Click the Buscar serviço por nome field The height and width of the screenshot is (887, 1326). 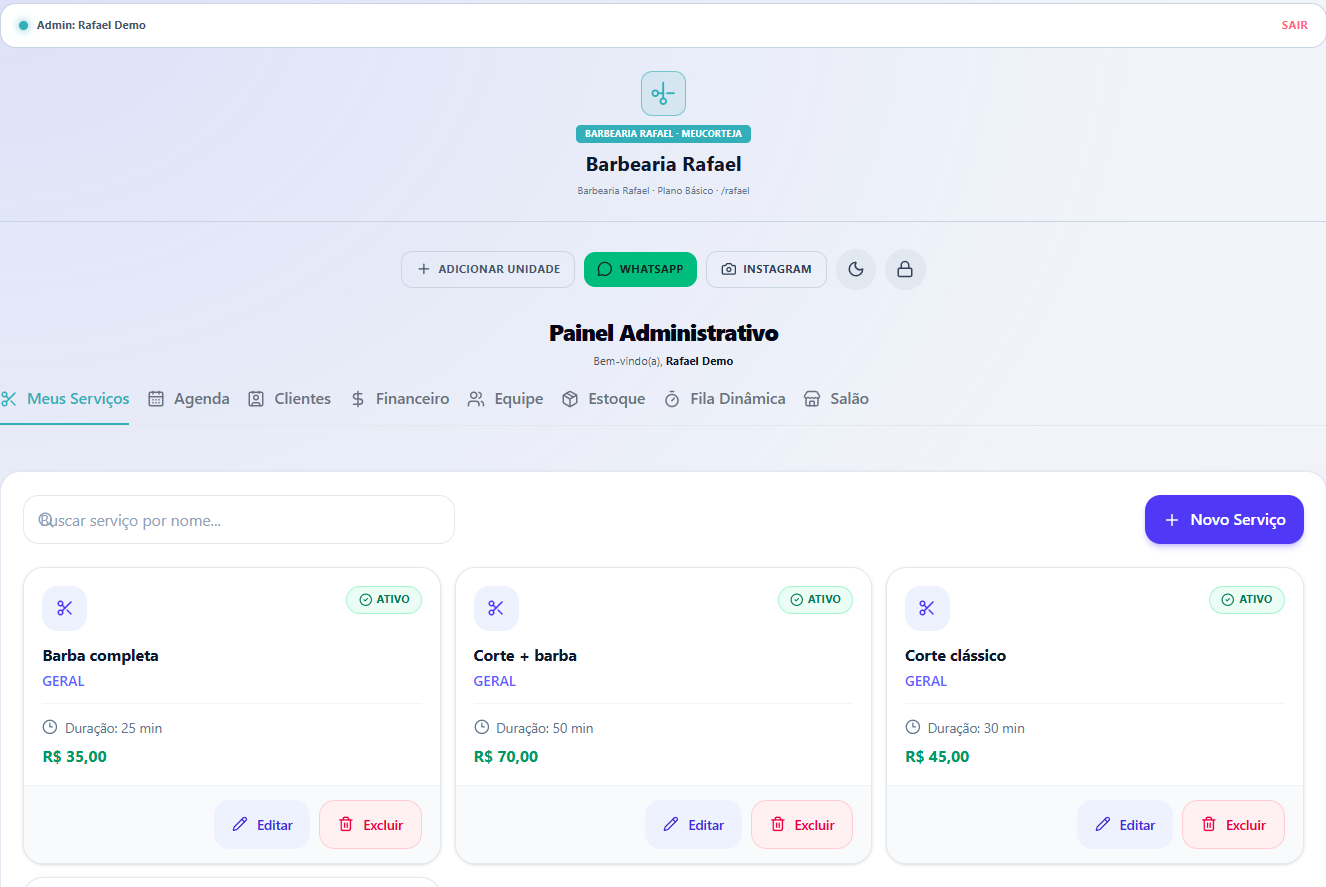[x=239, y=520]
